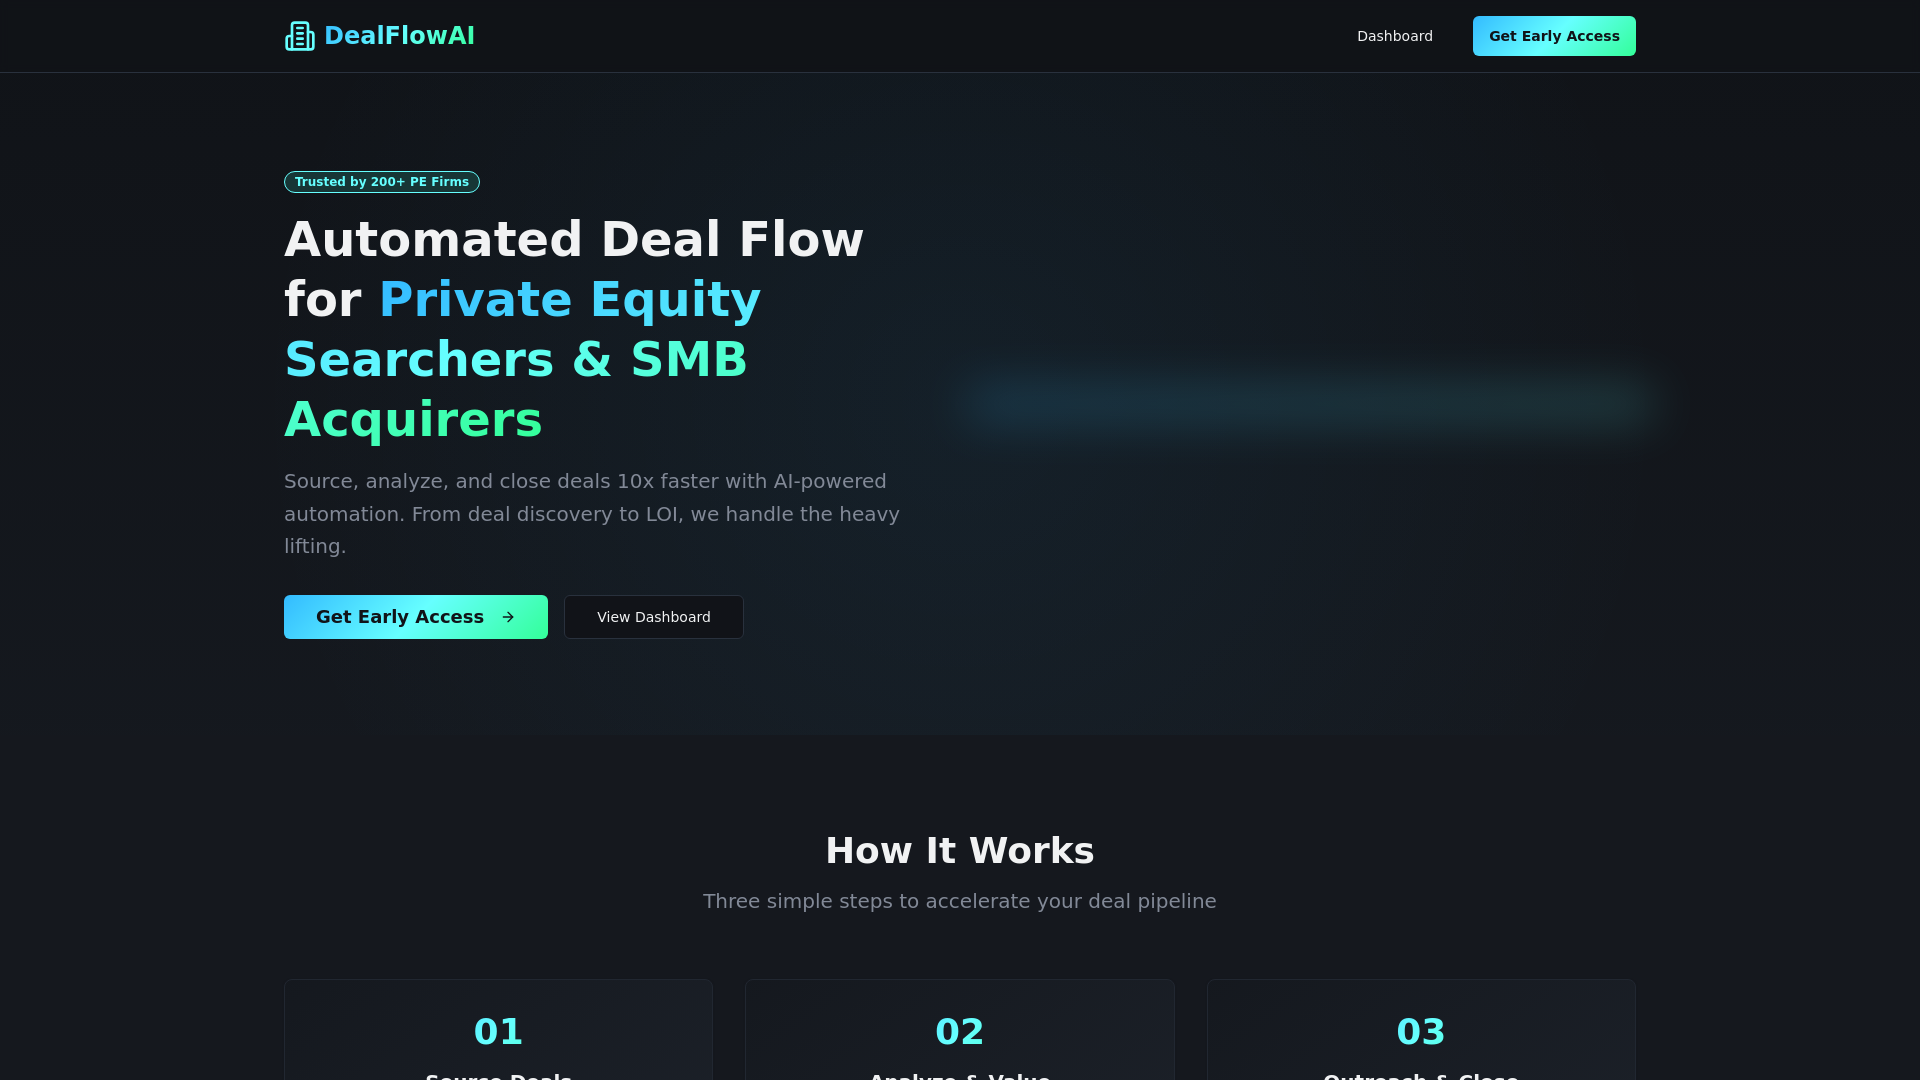This screenshot has height=1080, width=1920.
Task: Select the Analyze & Value card title
Action: tap(960, 1075)
